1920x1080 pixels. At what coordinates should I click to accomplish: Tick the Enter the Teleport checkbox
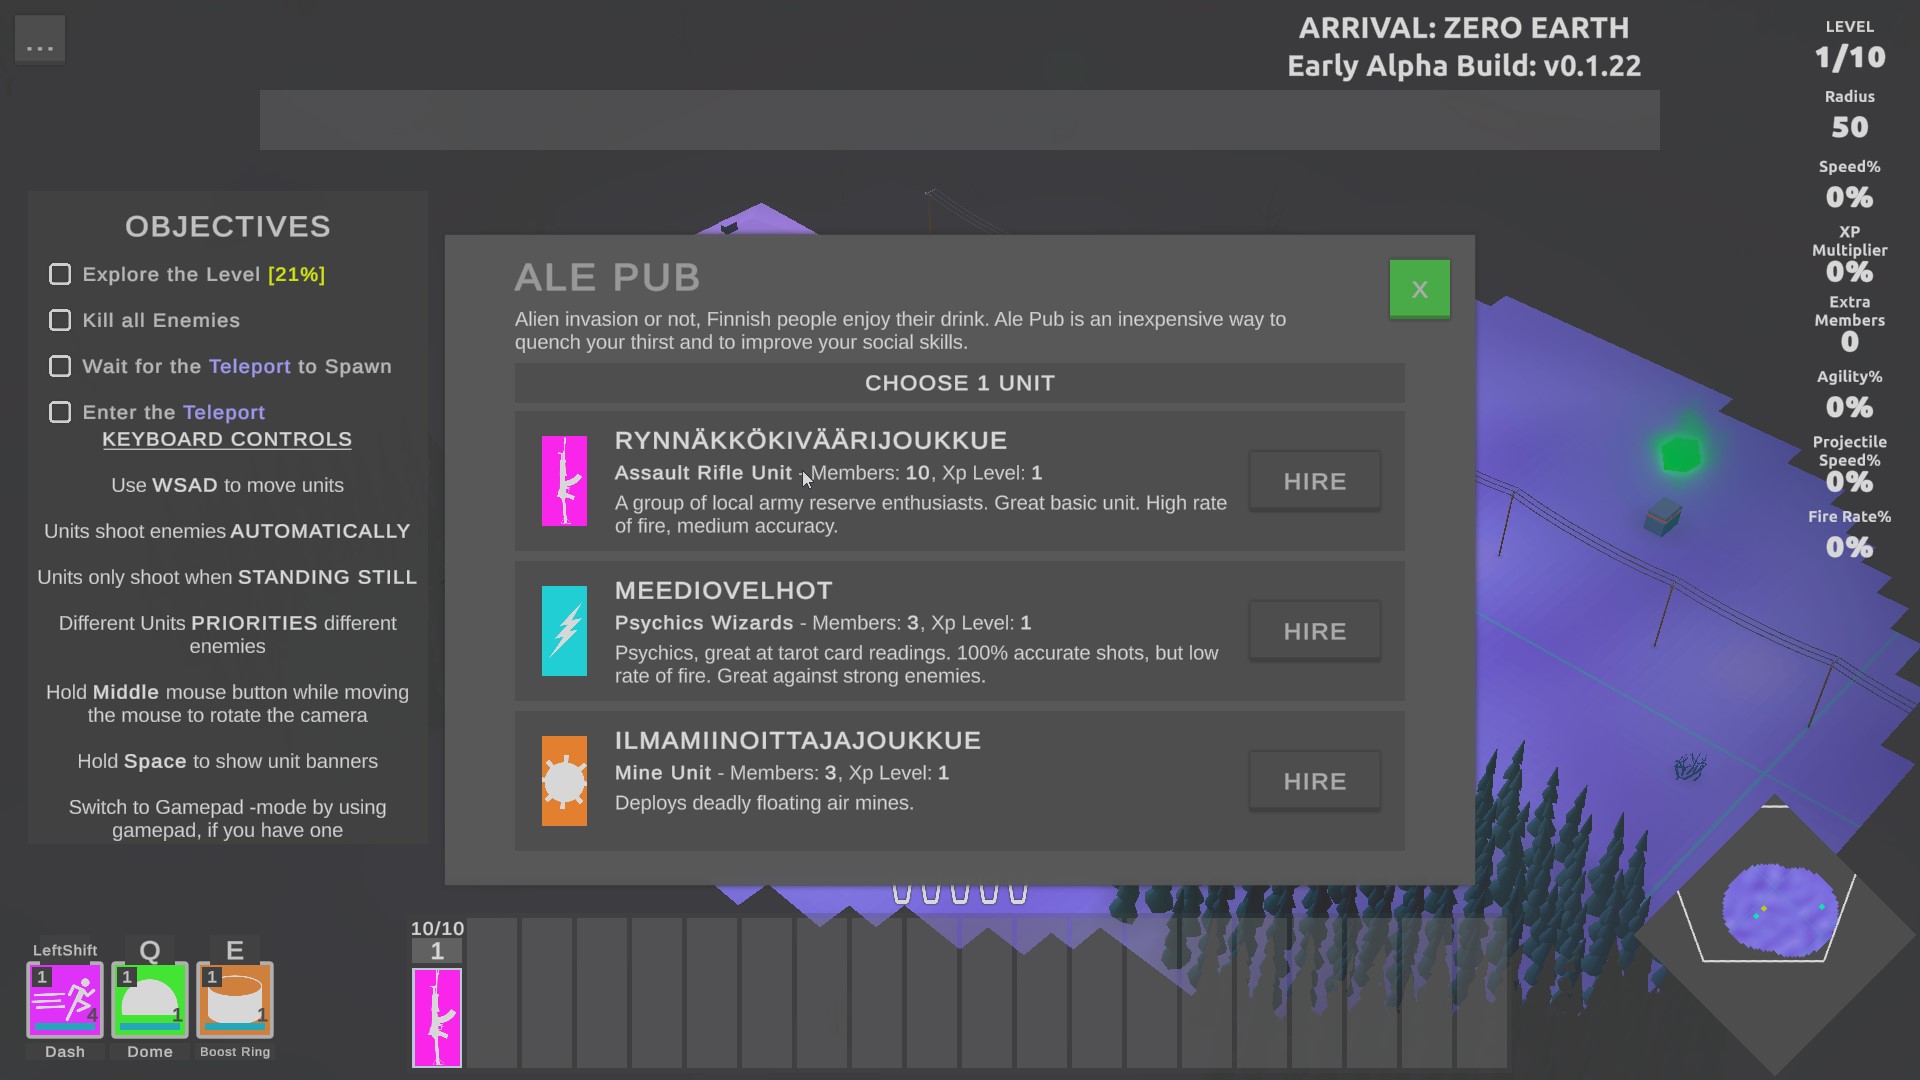[x=60, y=412]
